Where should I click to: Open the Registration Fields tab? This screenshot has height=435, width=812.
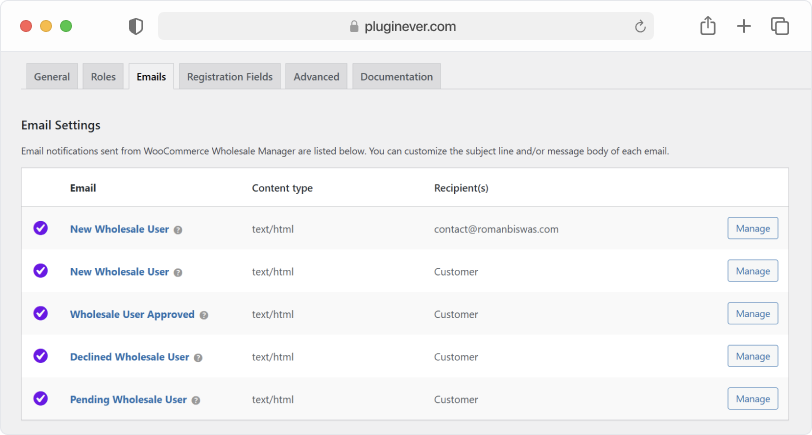(x=229, y=77)
